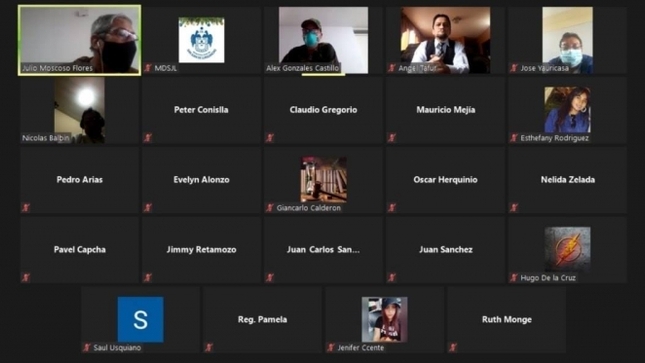The width and height of the screenshot is (645, 363).
Task: Click muted mic icon on Peter Conislla tile
Action: point(148,137)
